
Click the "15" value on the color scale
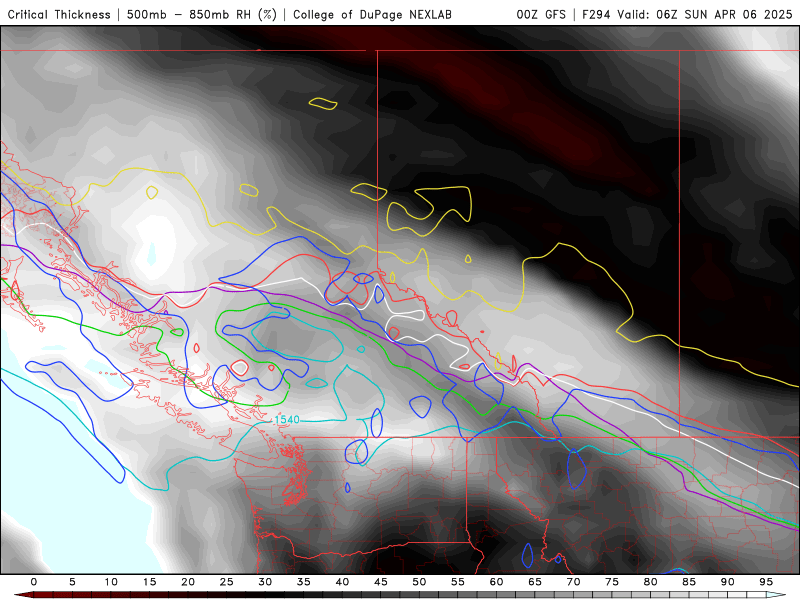point(149,582)
